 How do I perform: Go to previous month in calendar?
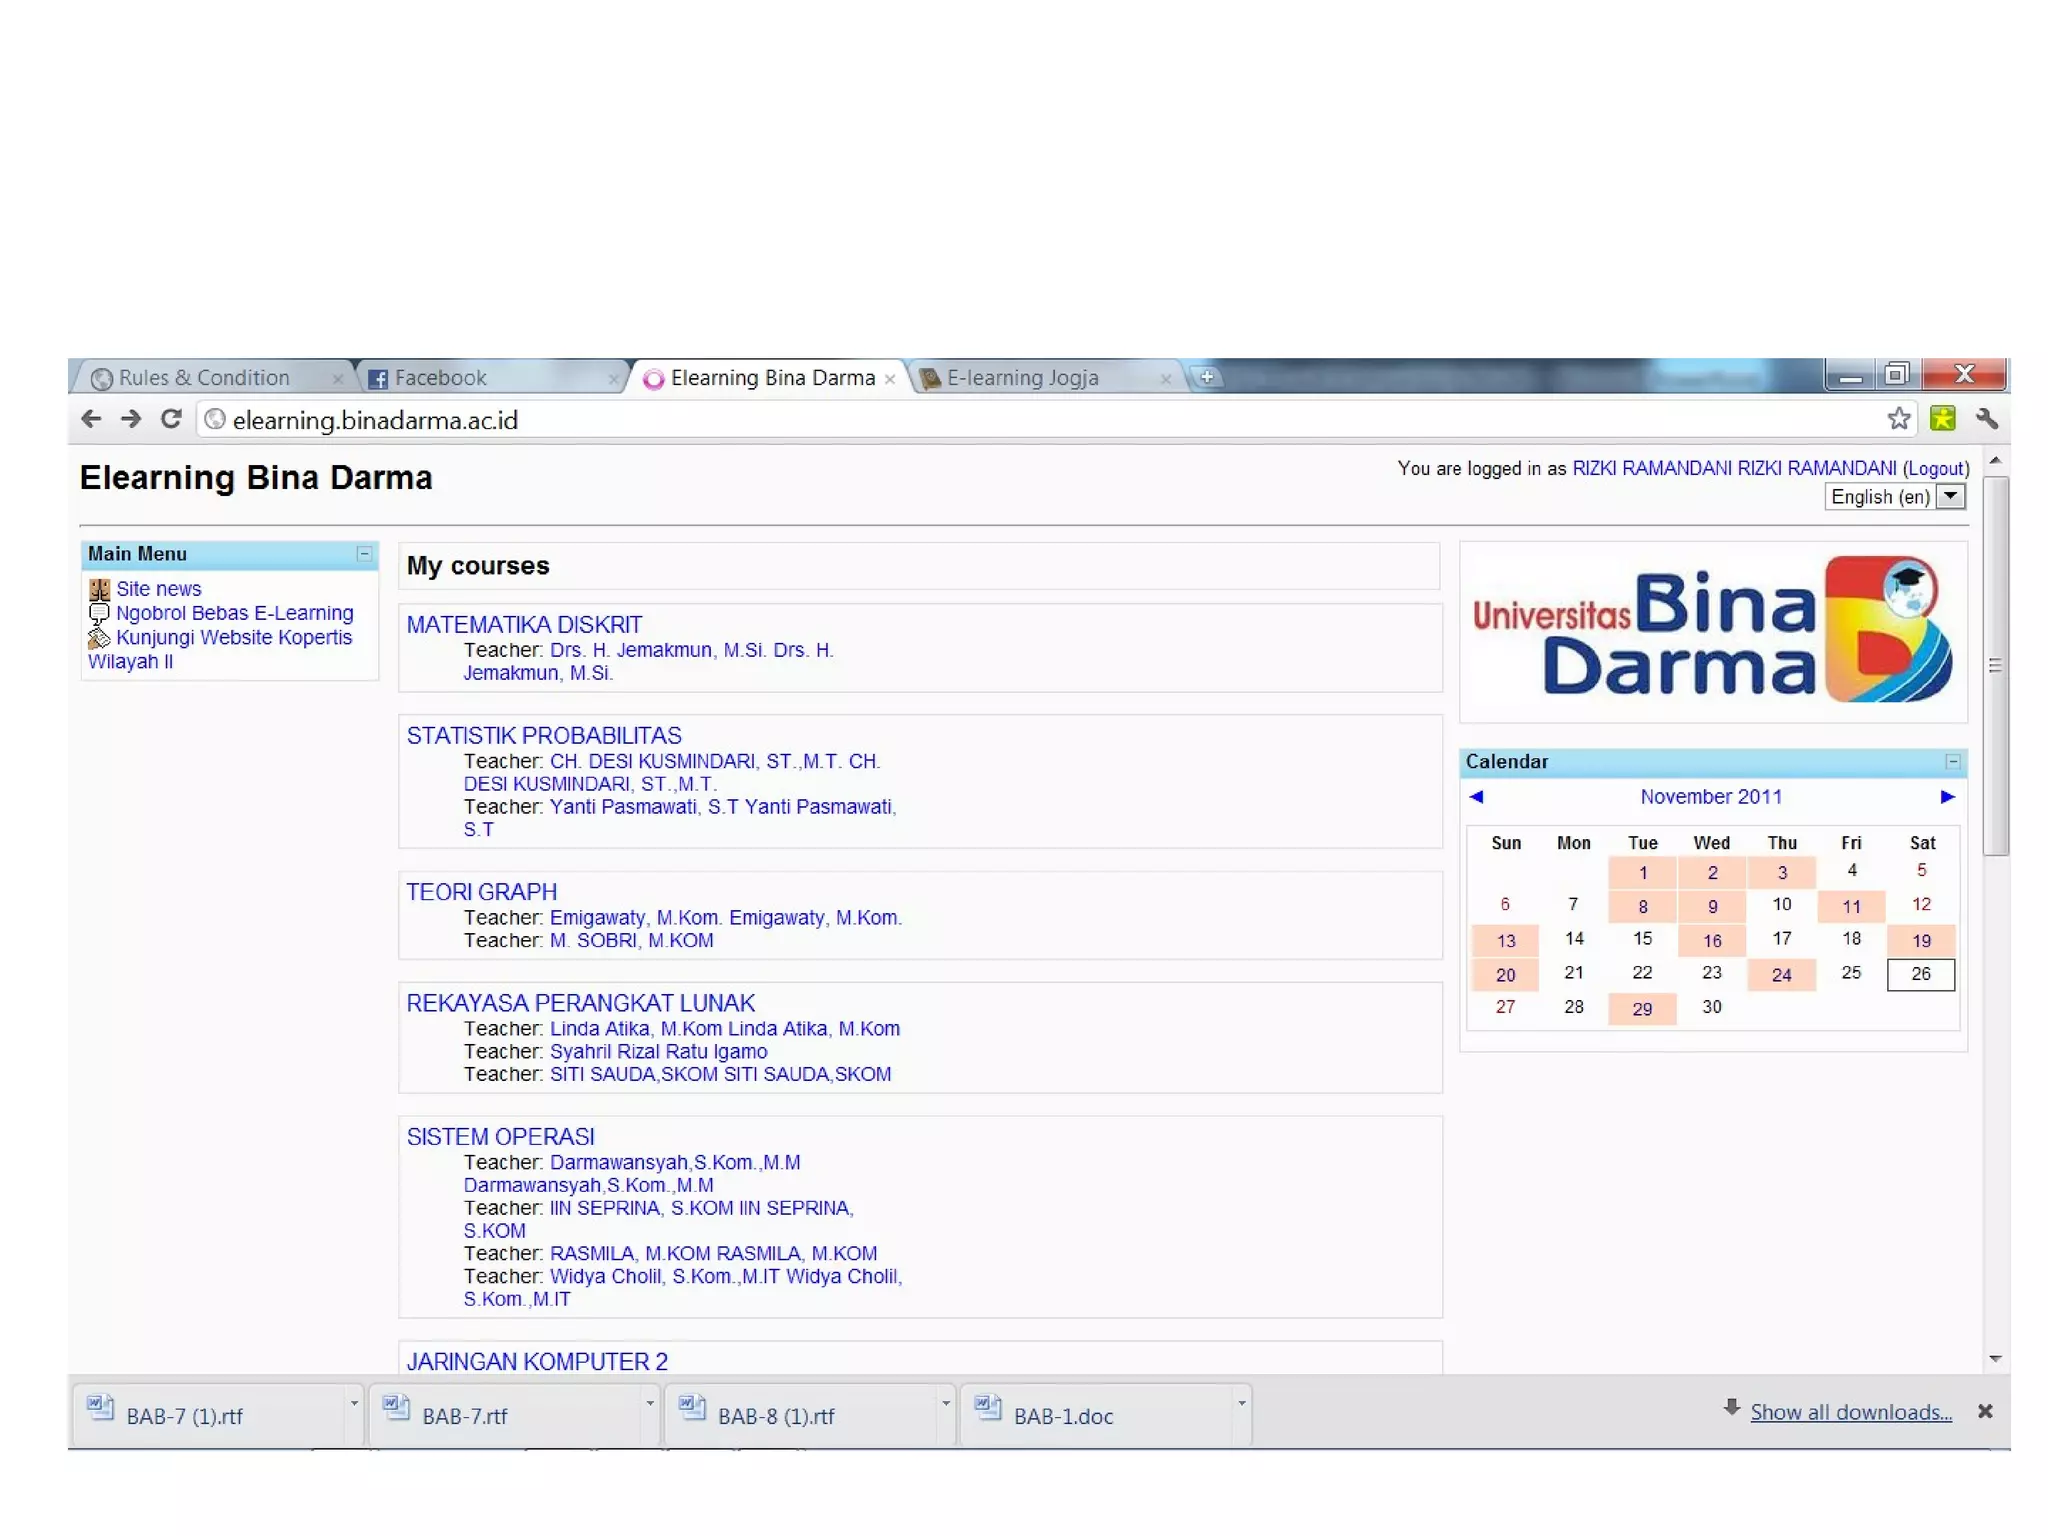click(x=1476, y=797)
